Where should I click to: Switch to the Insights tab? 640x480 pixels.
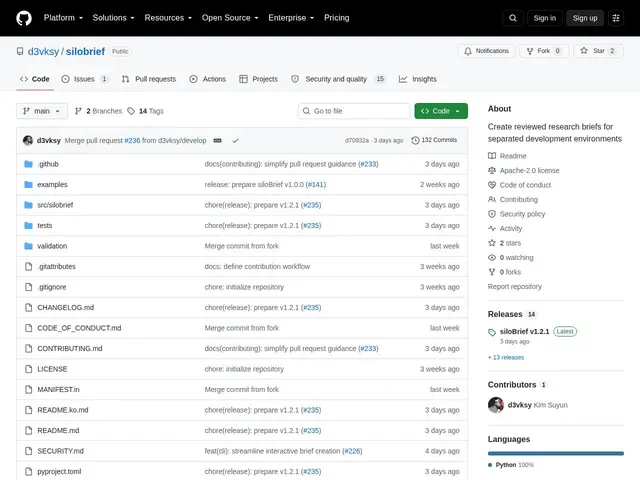point(418,79)
